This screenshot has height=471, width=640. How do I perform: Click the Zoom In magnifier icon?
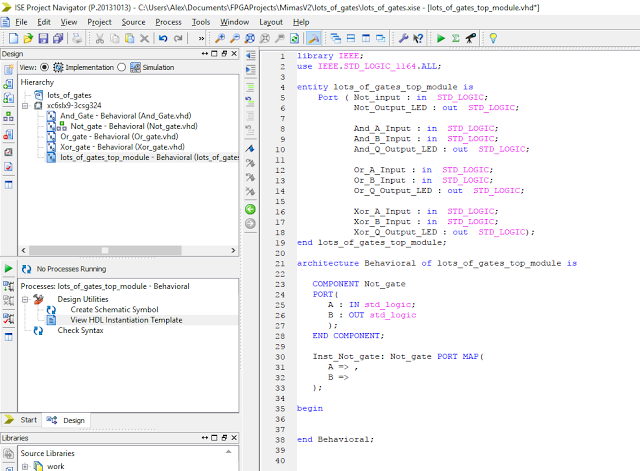click(x=222, y=38)
